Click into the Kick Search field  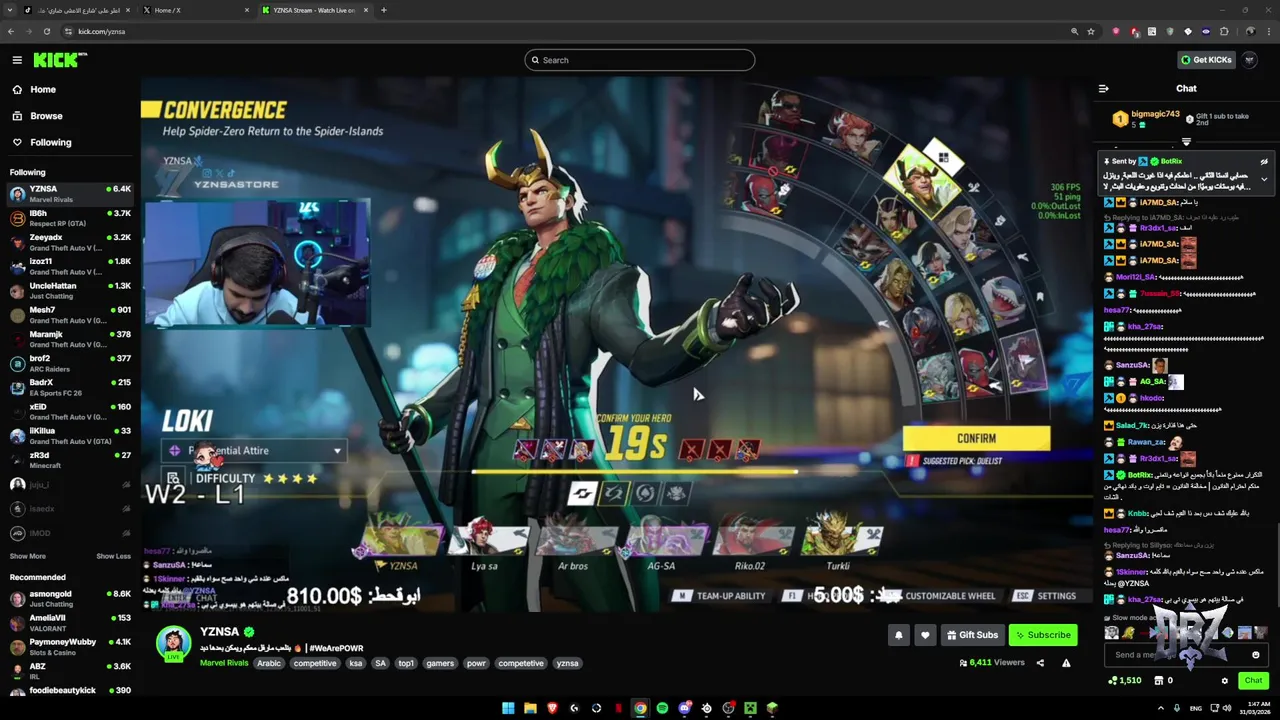(x=640, y=60)
